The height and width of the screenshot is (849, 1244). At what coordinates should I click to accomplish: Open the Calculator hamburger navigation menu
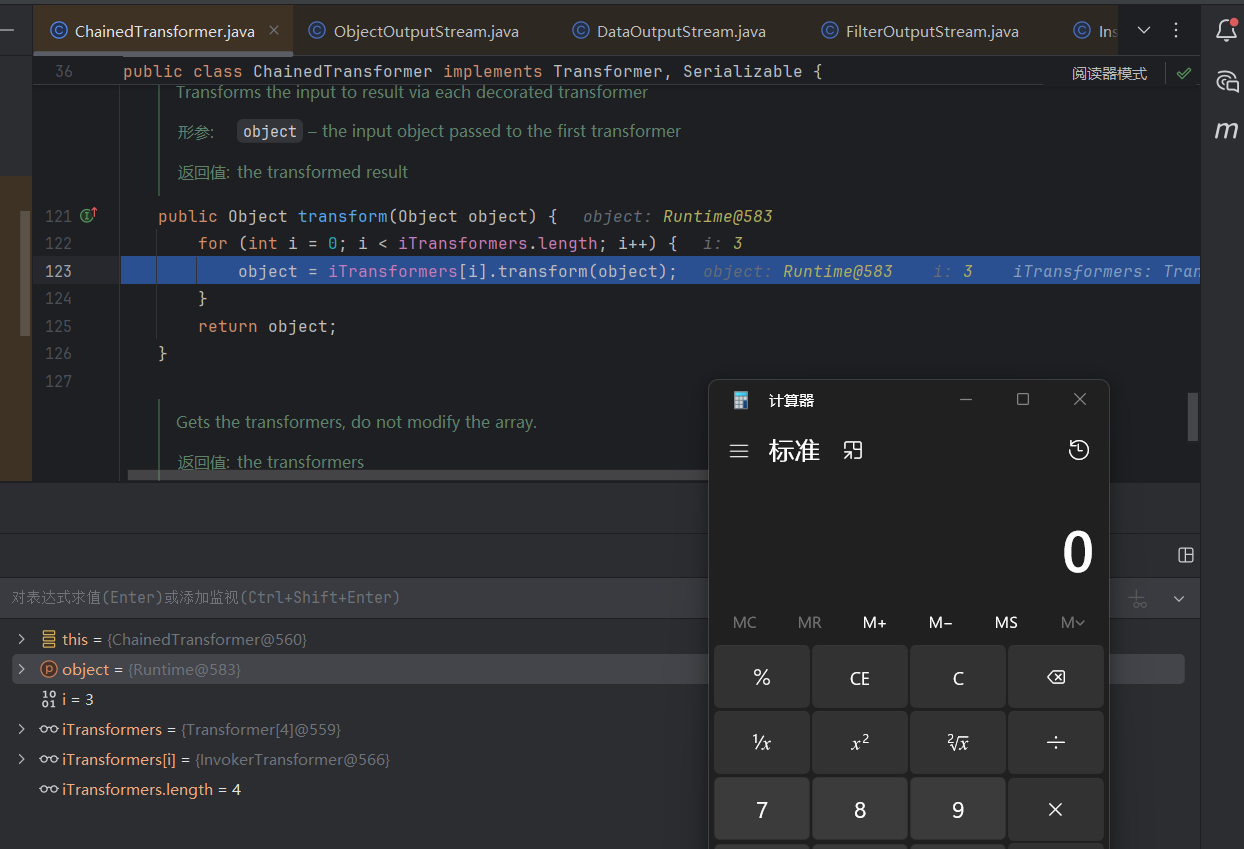click(x=739, y=451)
